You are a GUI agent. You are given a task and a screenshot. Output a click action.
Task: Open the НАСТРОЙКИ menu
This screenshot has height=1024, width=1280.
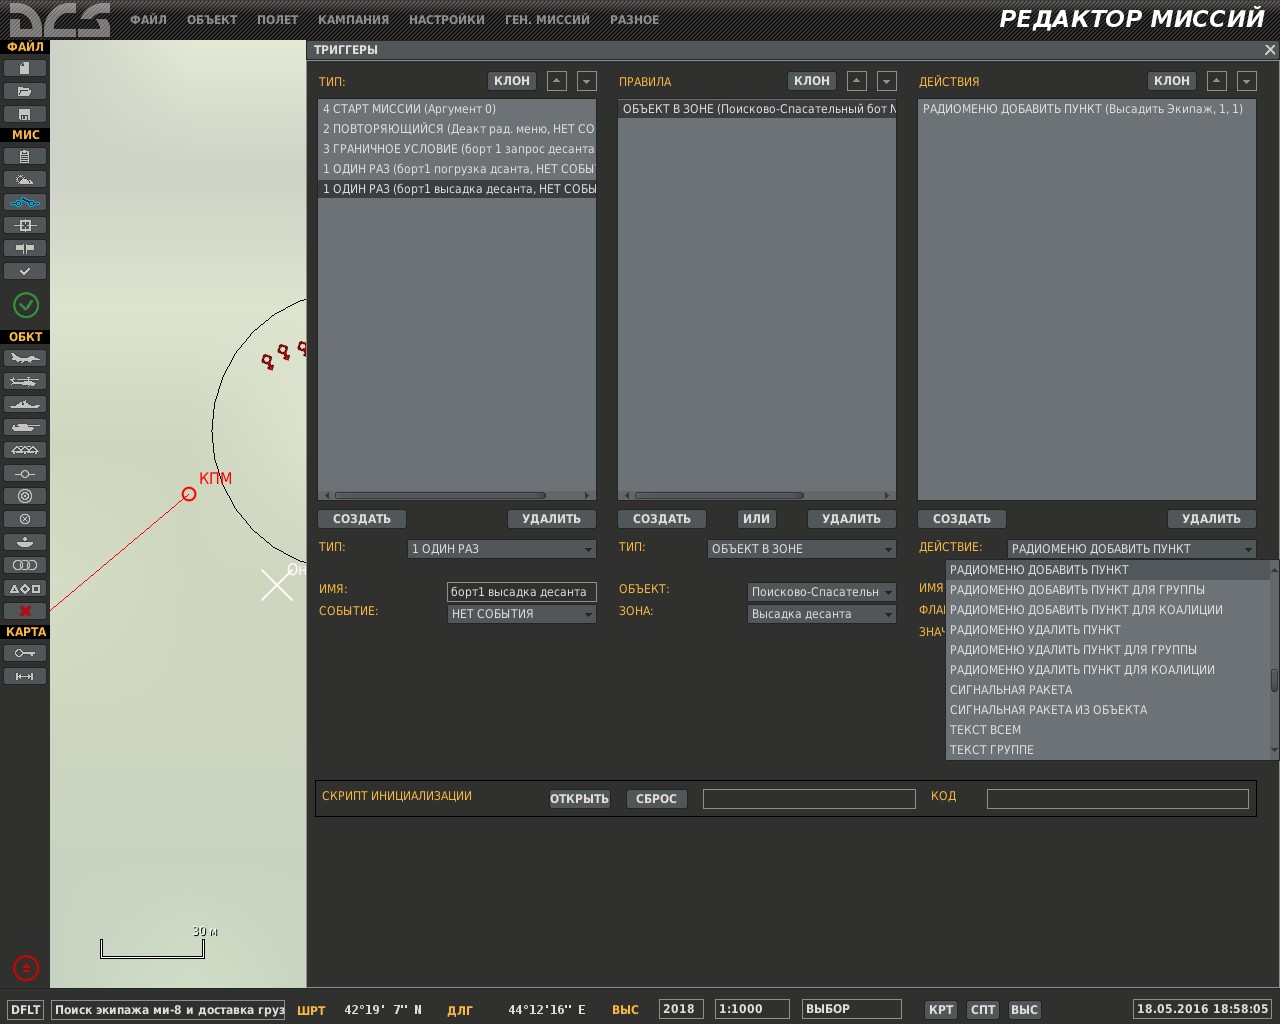click(x=446, y=20)
